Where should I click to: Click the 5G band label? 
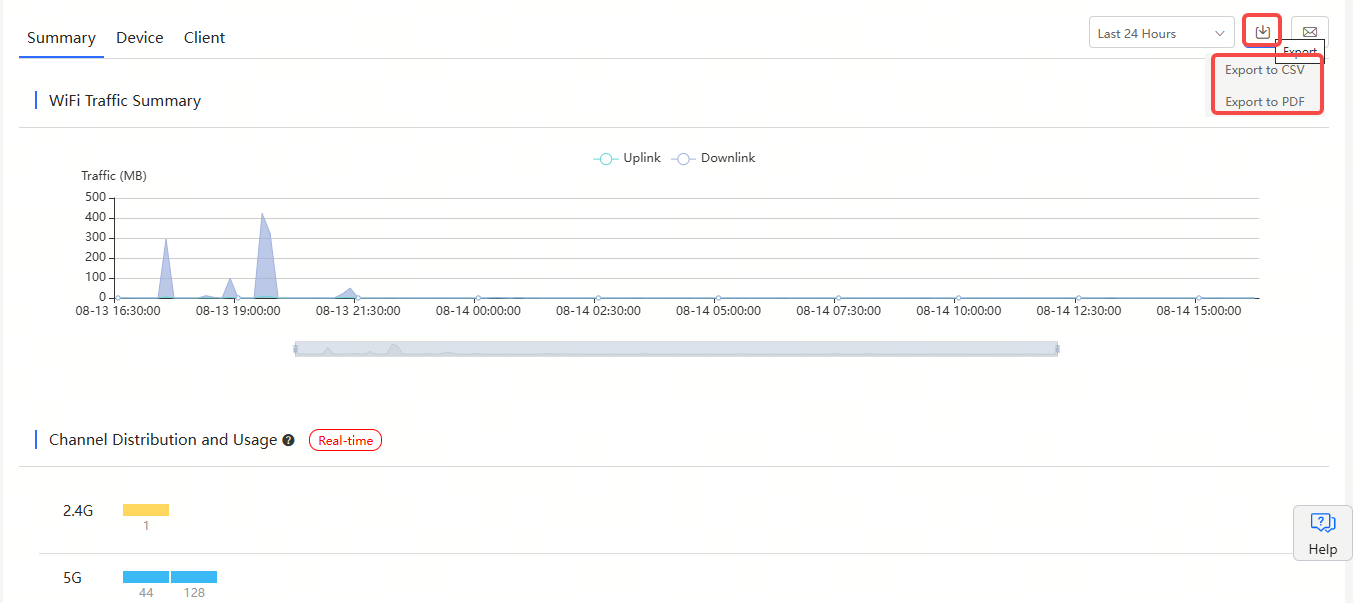point(72,578)
